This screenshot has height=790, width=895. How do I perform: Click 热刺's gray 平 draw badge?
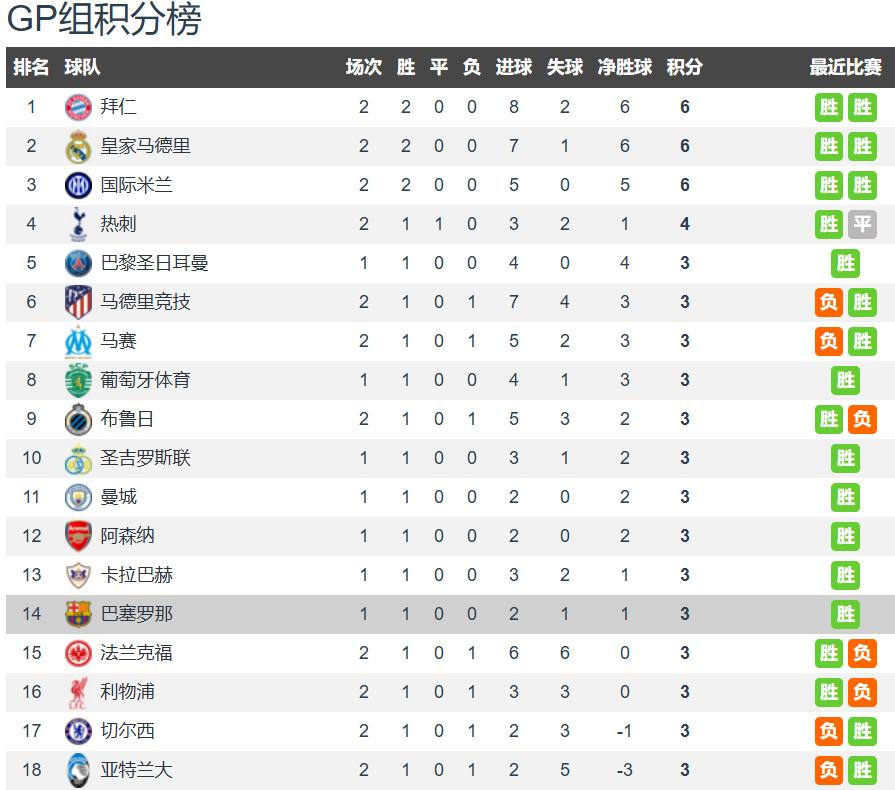pyautogui.click(x=862, y=224)
